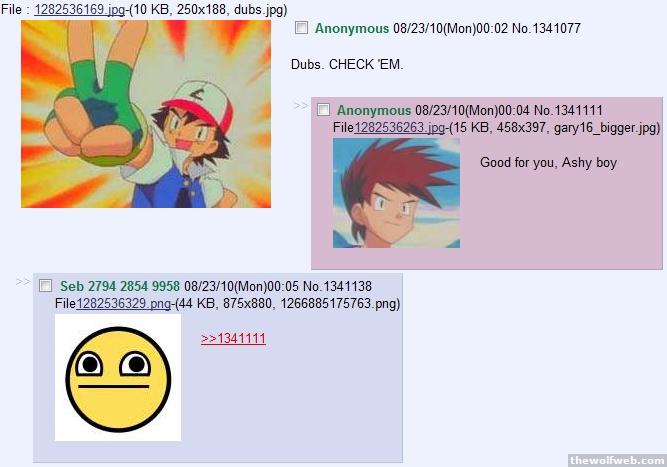Click the thewolfweb.com watermark
Image resolution: width=667 pixels, height=467 pixels.
pyautogui.click(x=617, y=460)
